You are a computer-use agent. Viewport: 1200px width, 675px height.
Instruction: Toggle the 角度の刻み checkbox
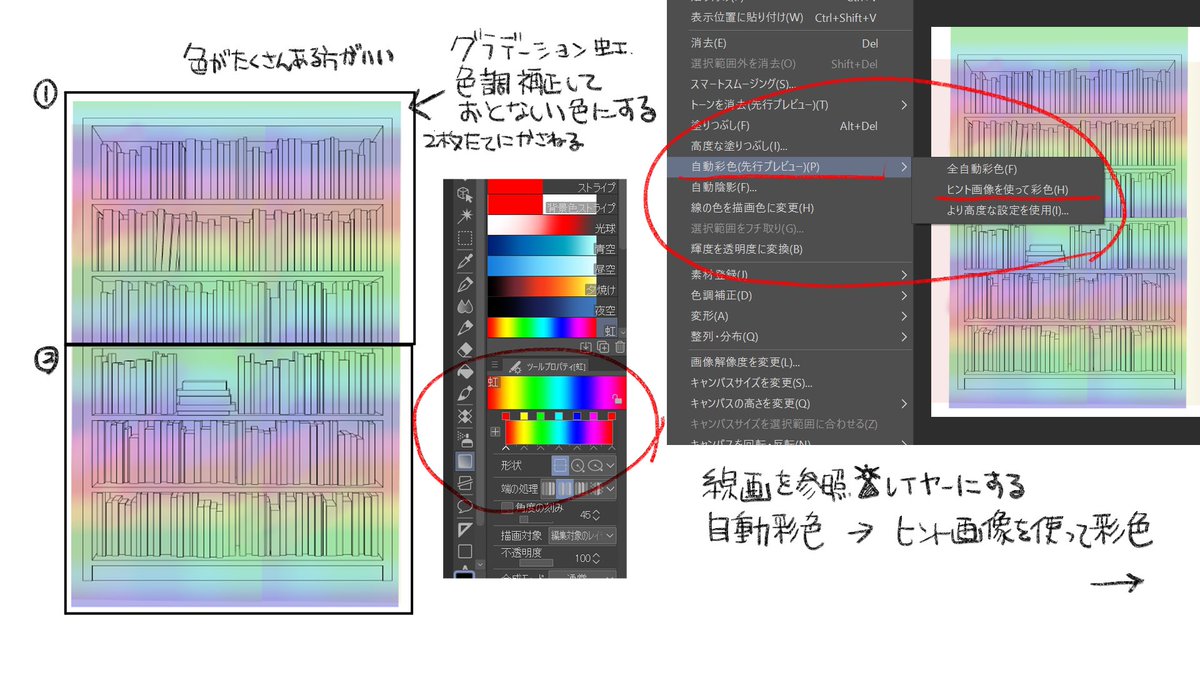(507, 506)
